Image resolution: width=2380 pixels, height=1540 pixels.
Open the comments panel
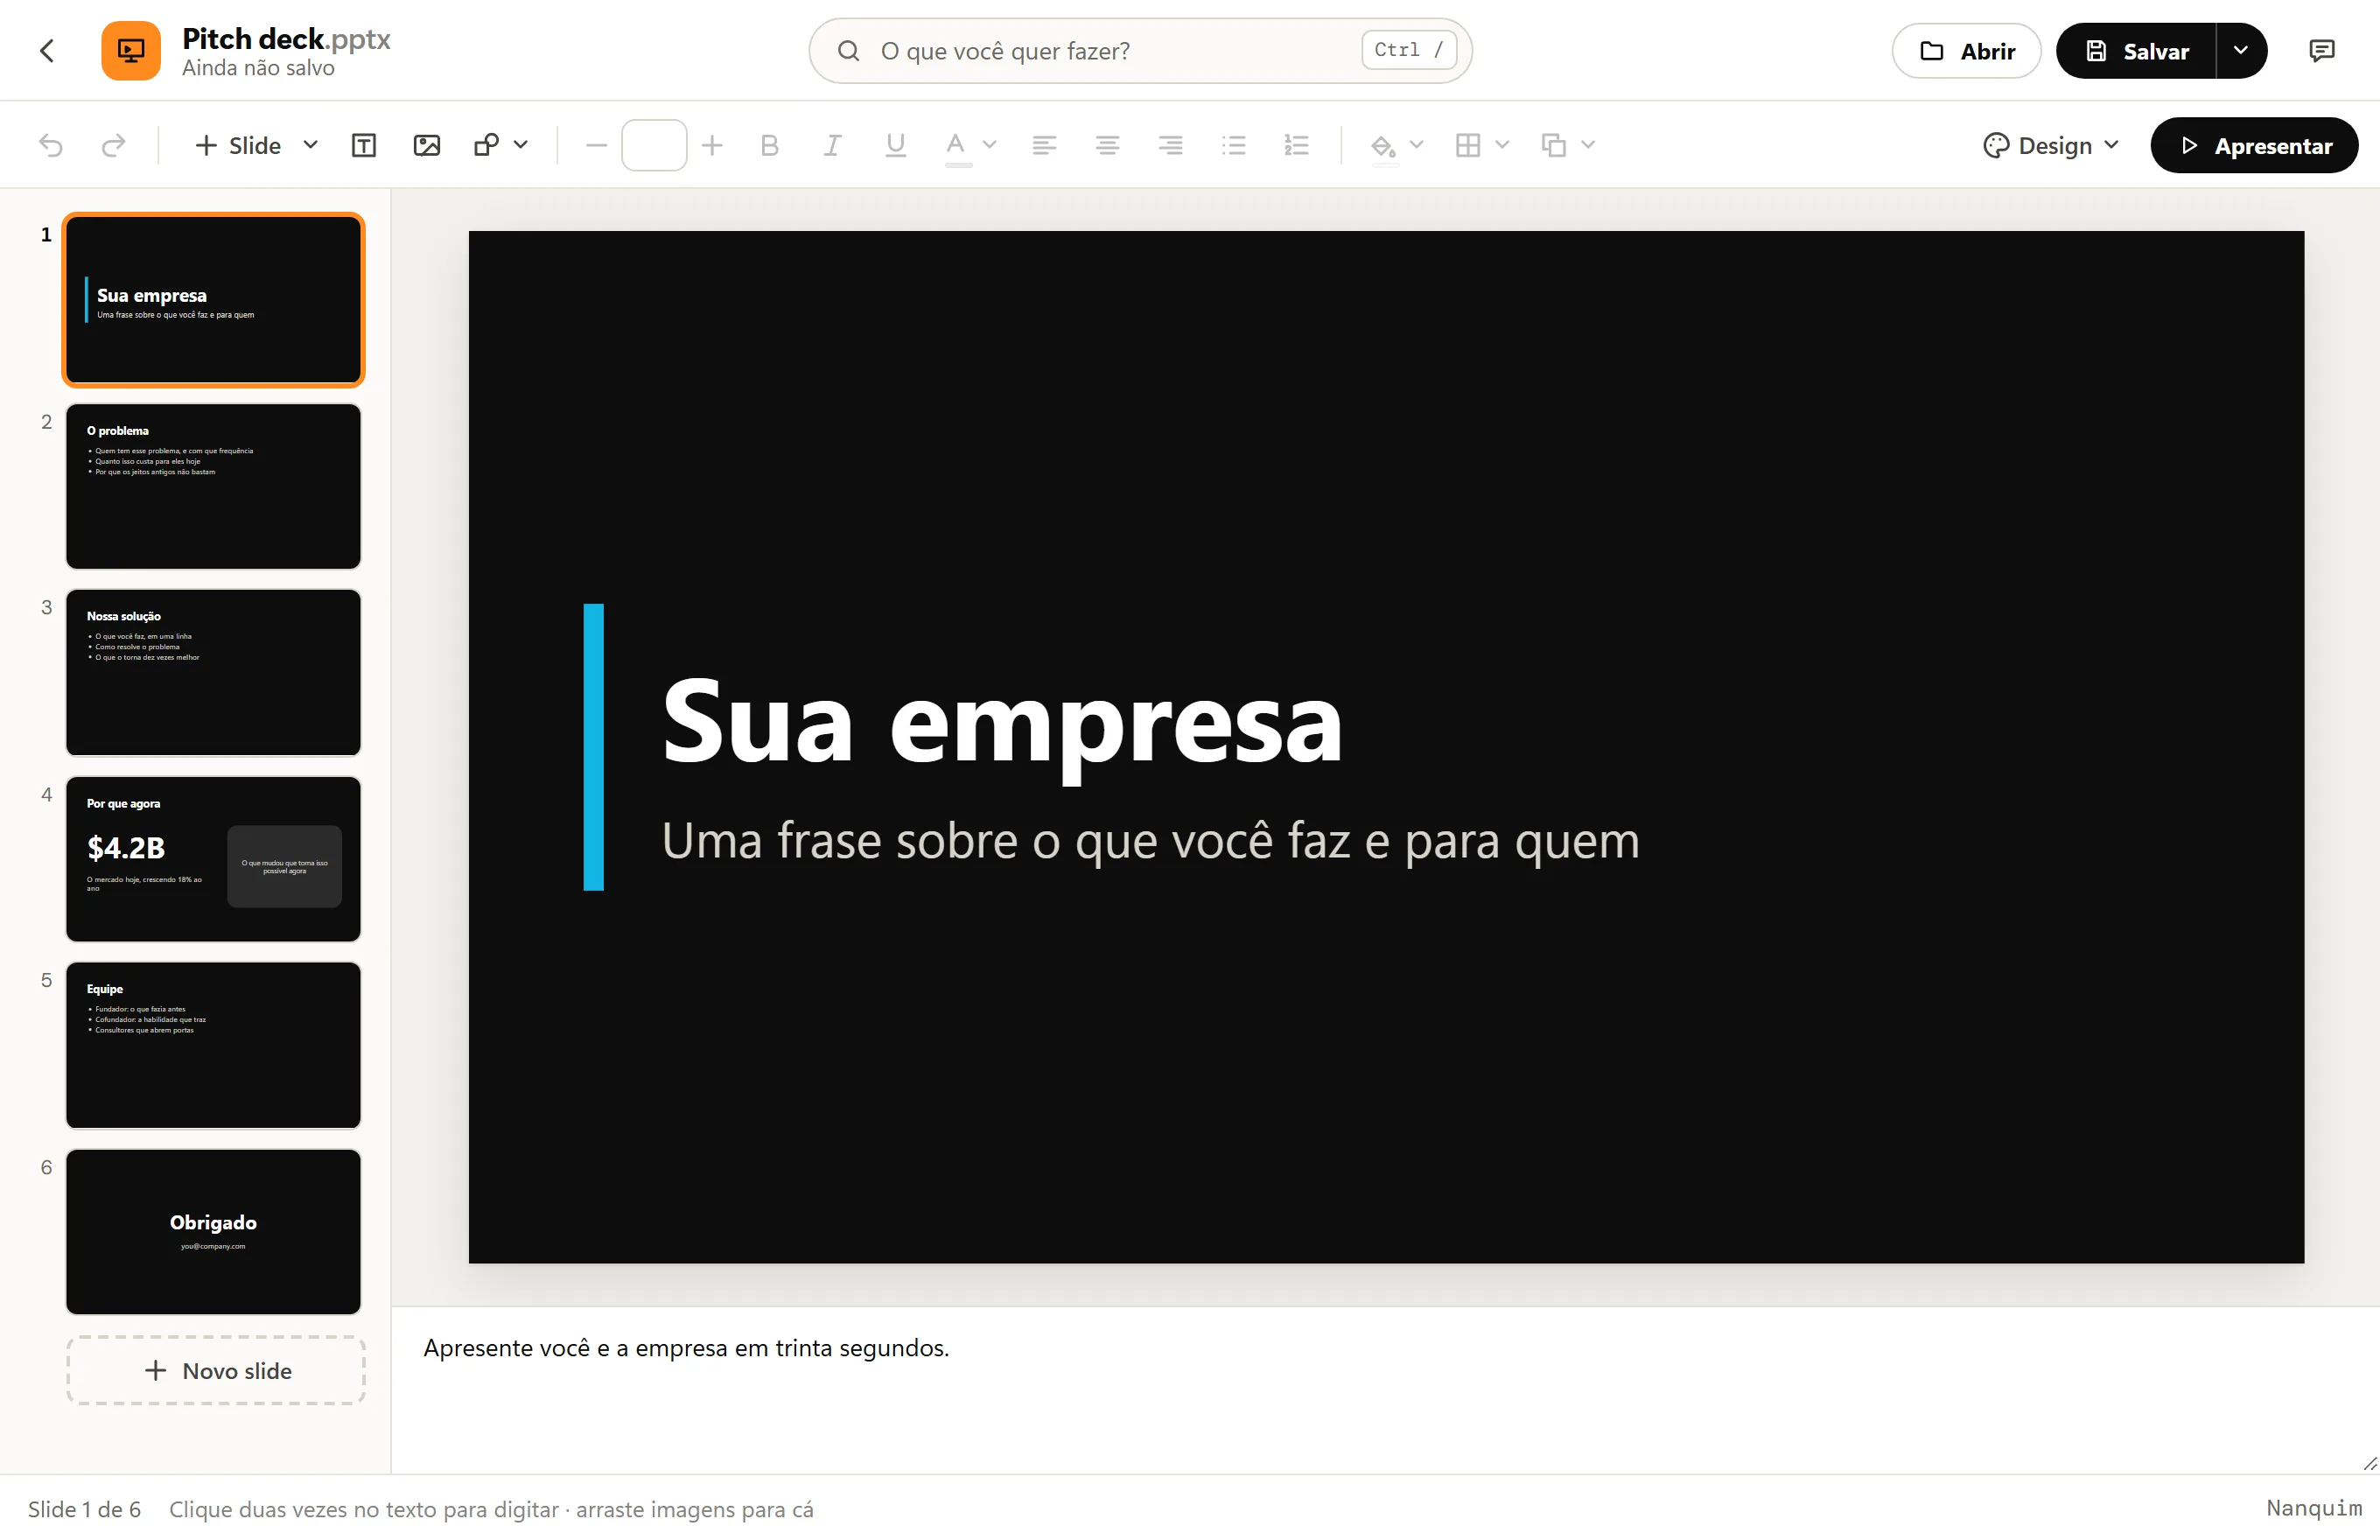click(2322, 51)
